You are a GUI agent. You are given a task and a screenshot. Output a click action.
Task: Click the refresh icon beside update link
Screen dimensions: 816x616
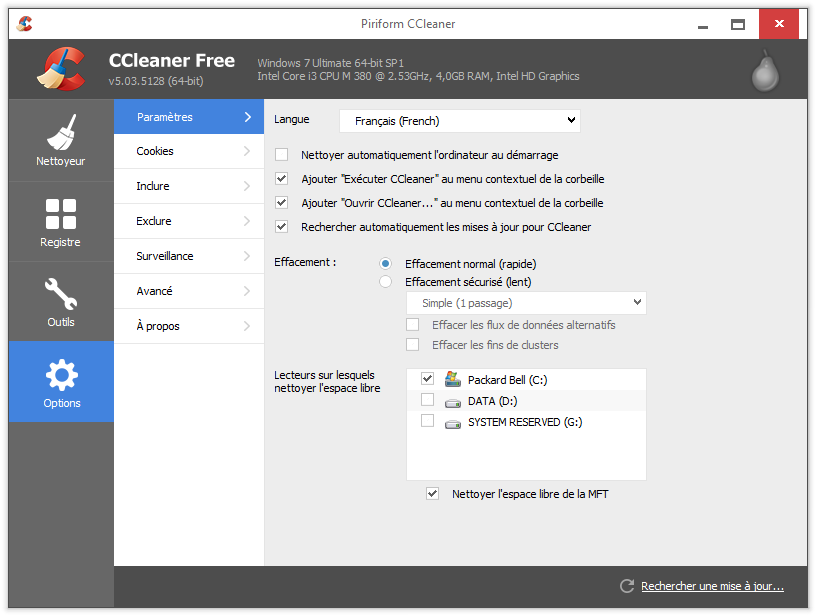click(627, 586)
